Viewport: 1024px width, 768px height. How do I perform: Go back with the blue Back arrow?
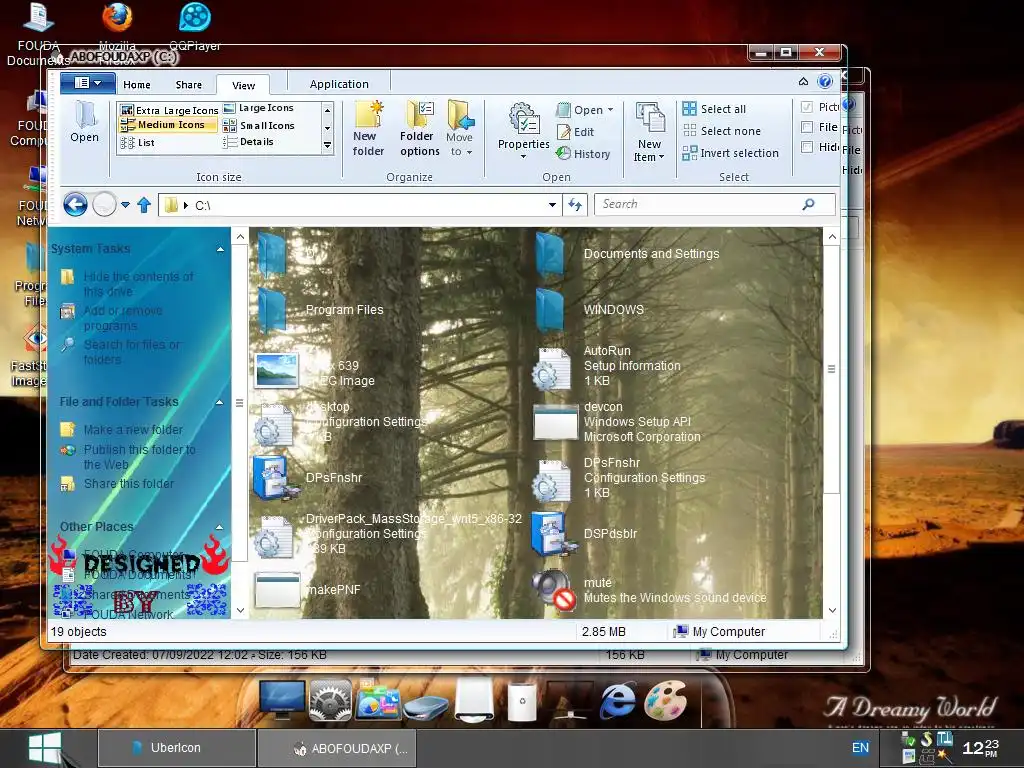coord(75,205)
